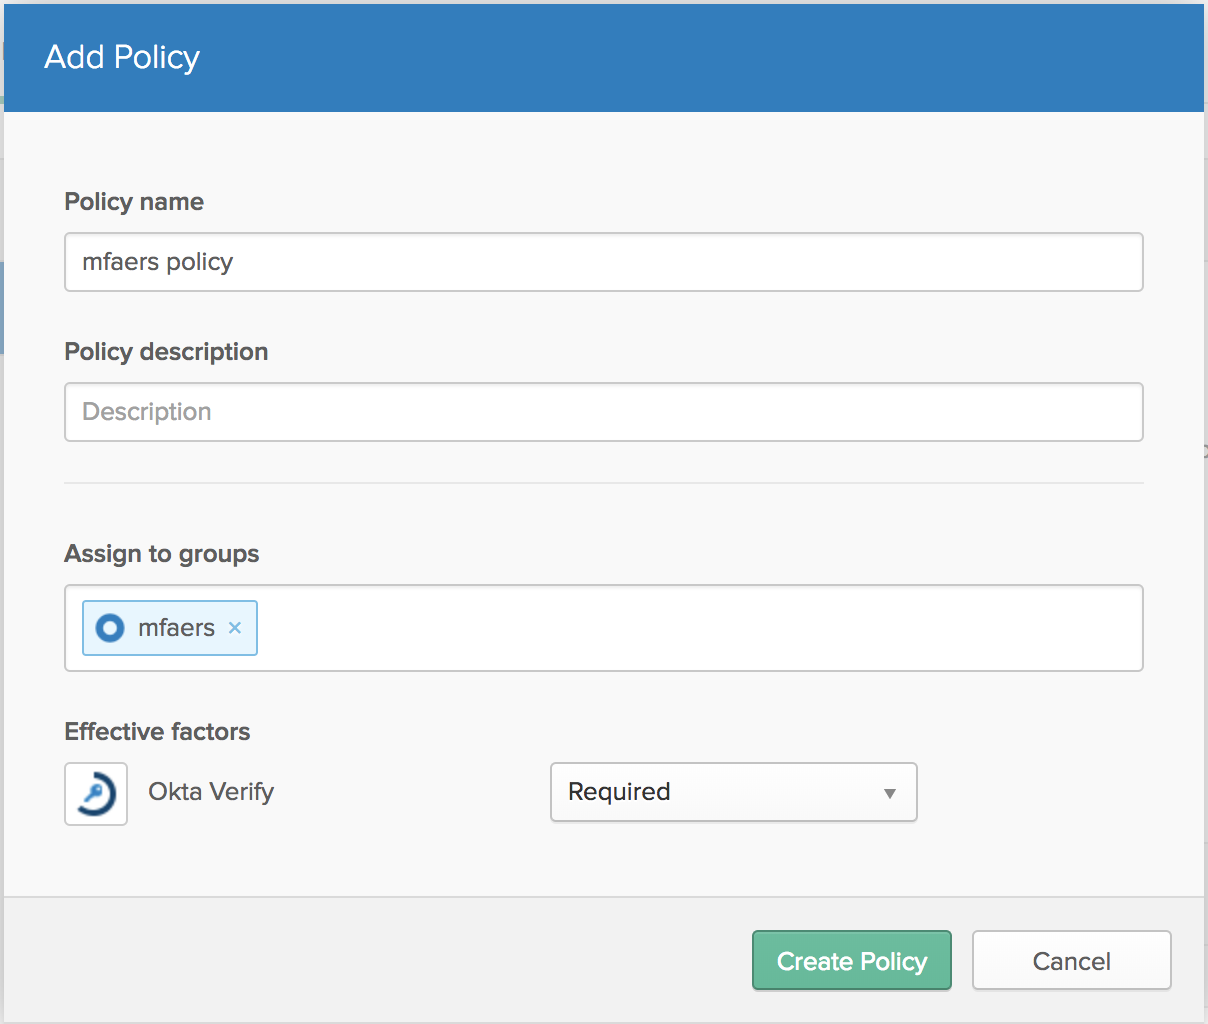
Task: Focus the Policy name text field
Action: pos(603,262)
